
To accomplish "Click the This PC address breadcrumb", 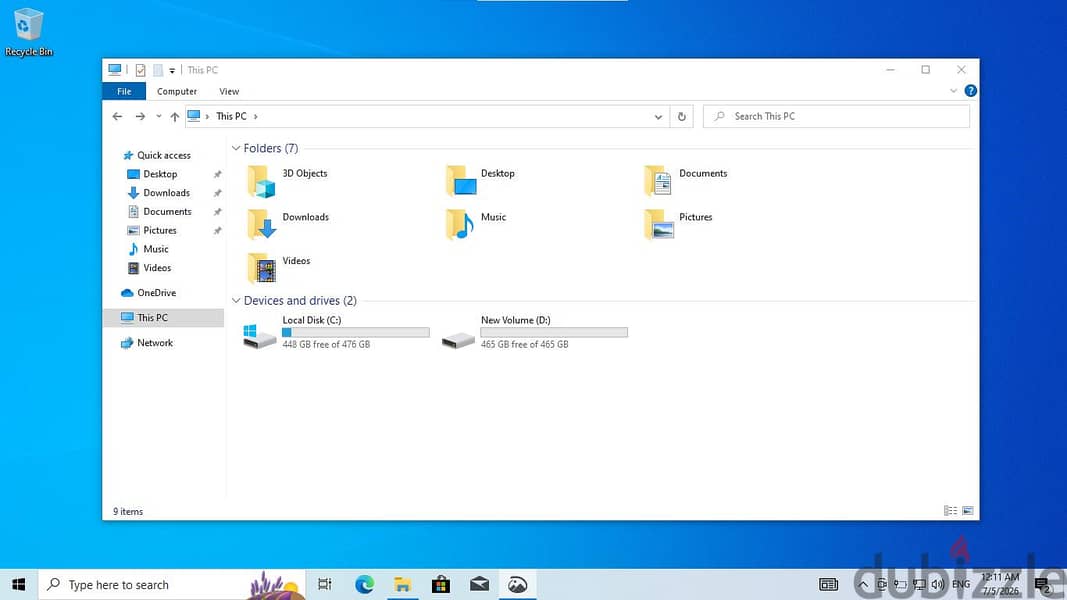I will point(231,116).
